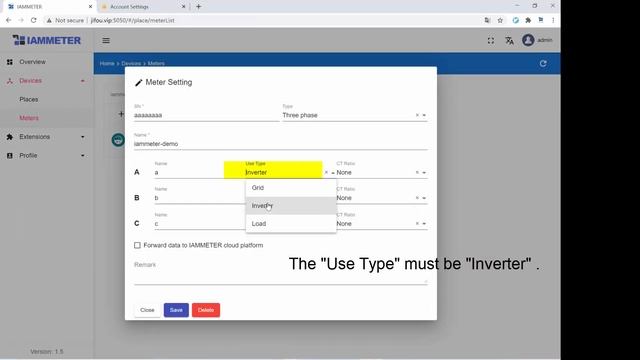
Task: Enable Forward data to IAMMETER cloud platform
Action: pos(137,245)
